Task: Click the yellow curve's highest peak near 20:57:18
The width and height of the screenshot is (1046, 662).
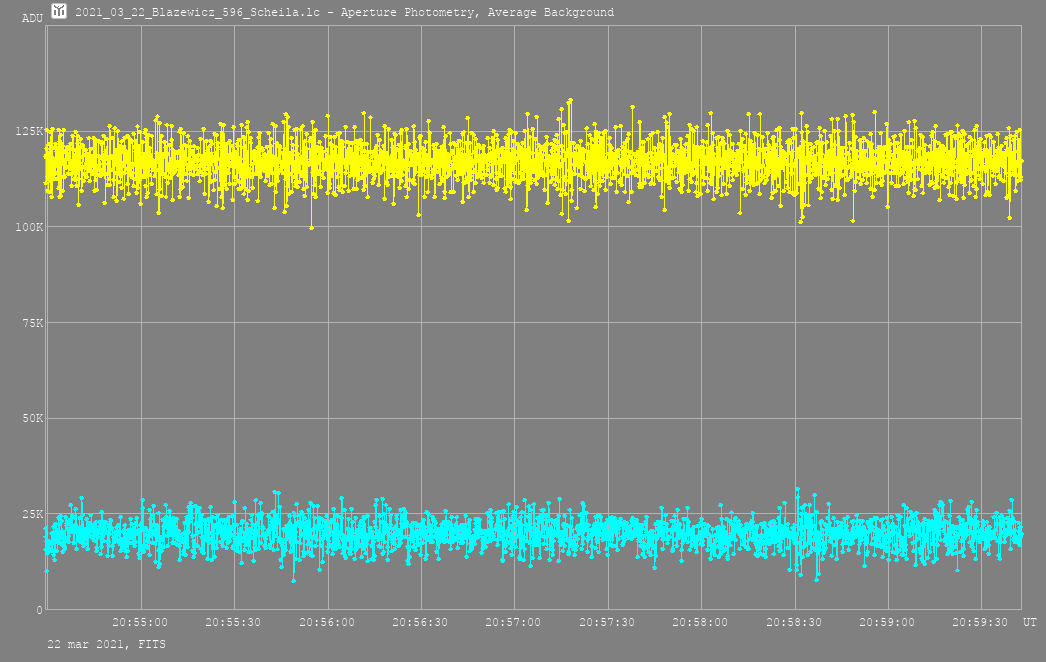Action: click(570, 101)
